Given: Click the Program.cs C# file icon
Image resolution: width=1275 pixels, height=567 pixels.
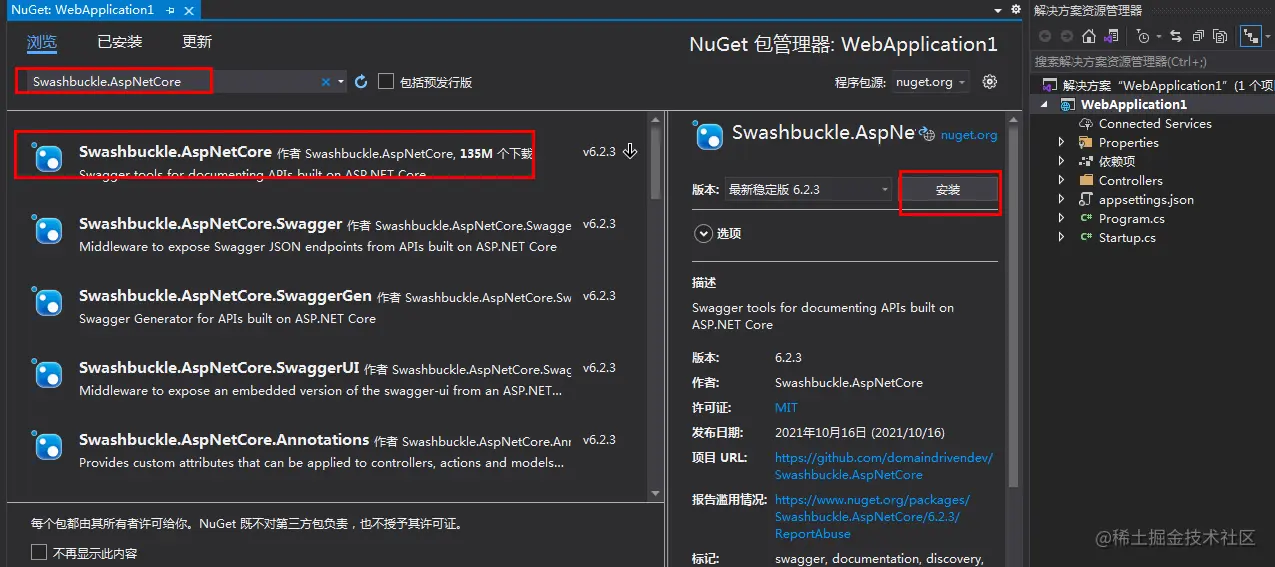Looking at the screenshot, I should (x=1086, y=219).
